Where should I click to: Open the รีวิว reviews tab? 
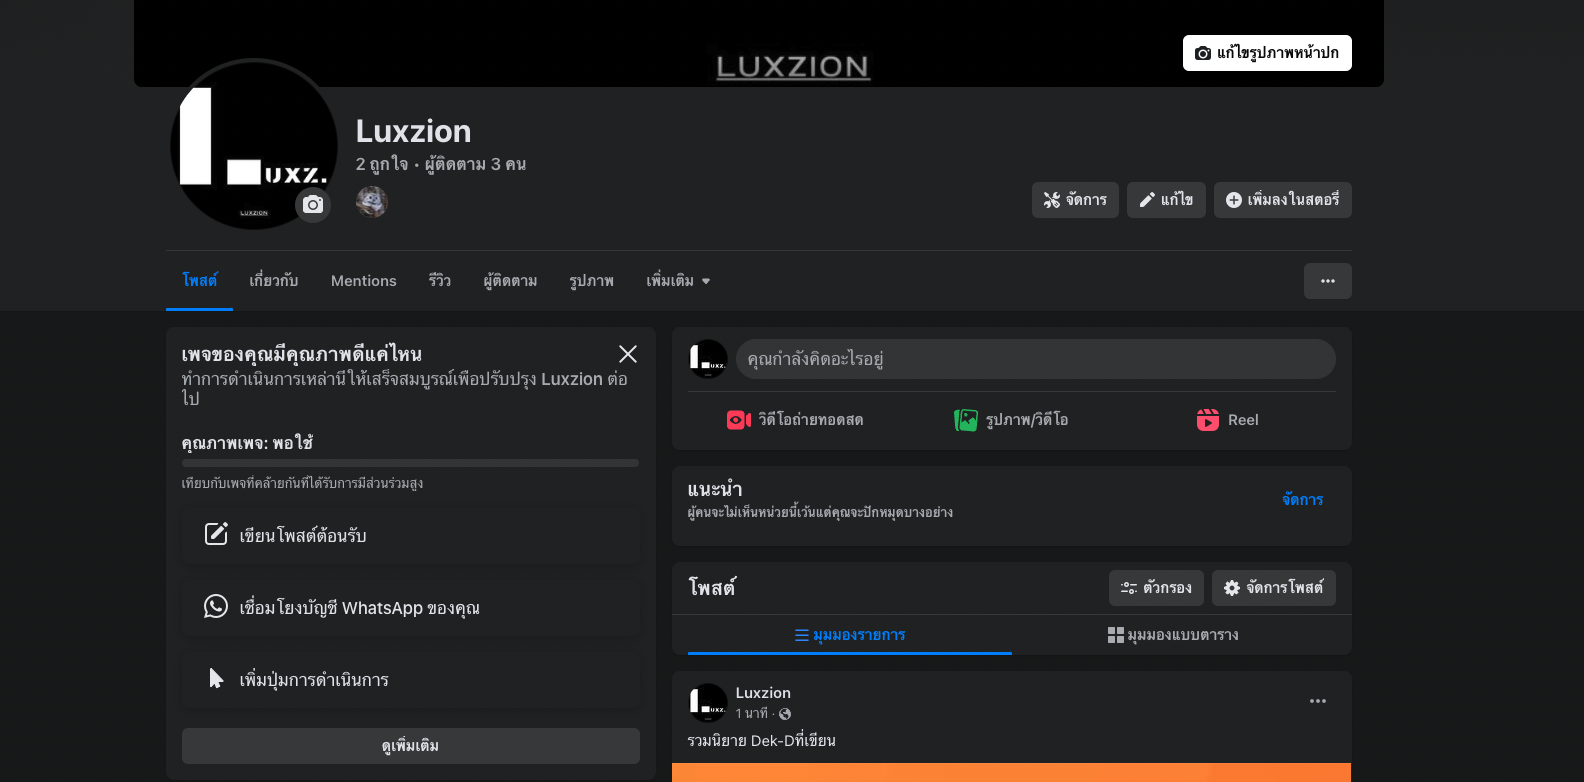tap(440, 281)
